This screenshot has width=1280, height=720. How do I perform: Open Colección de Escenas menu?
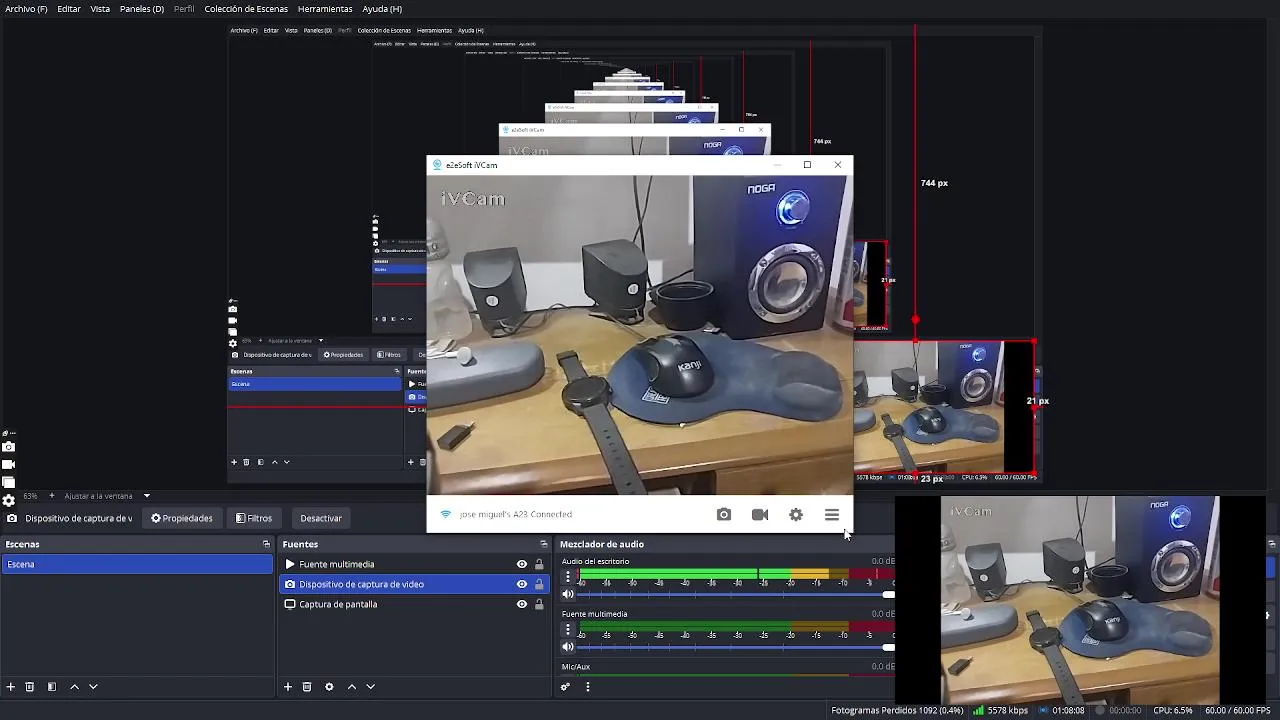(246, 9)
